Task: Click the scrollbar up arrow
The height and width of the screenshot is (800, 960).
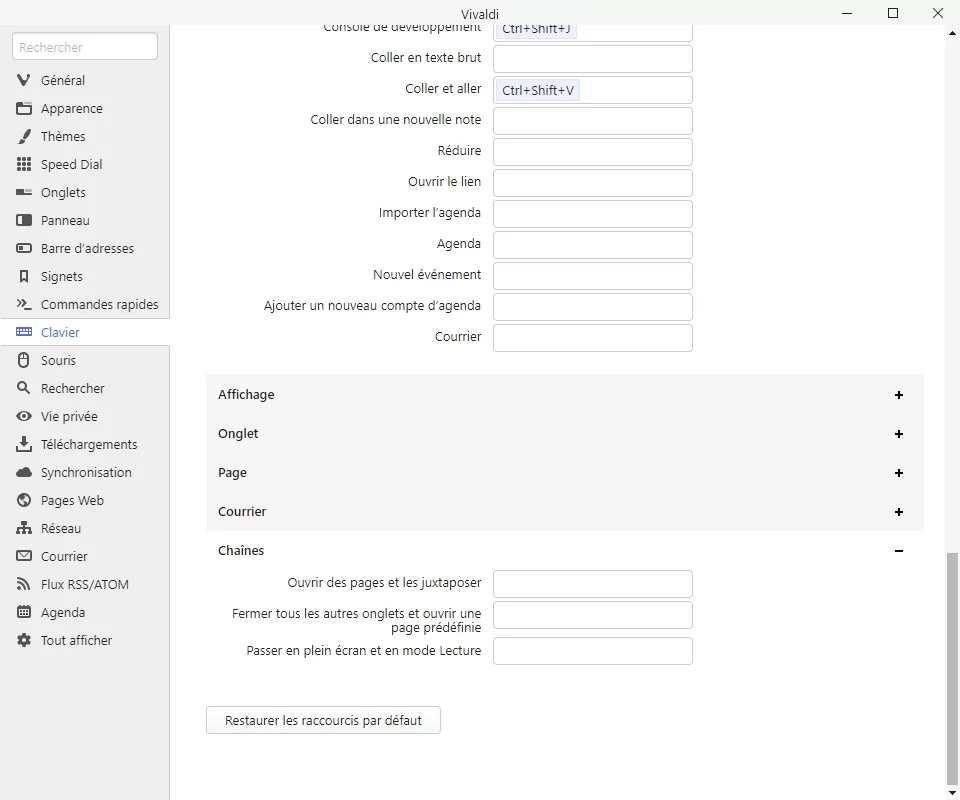Action: coord(952,34)
